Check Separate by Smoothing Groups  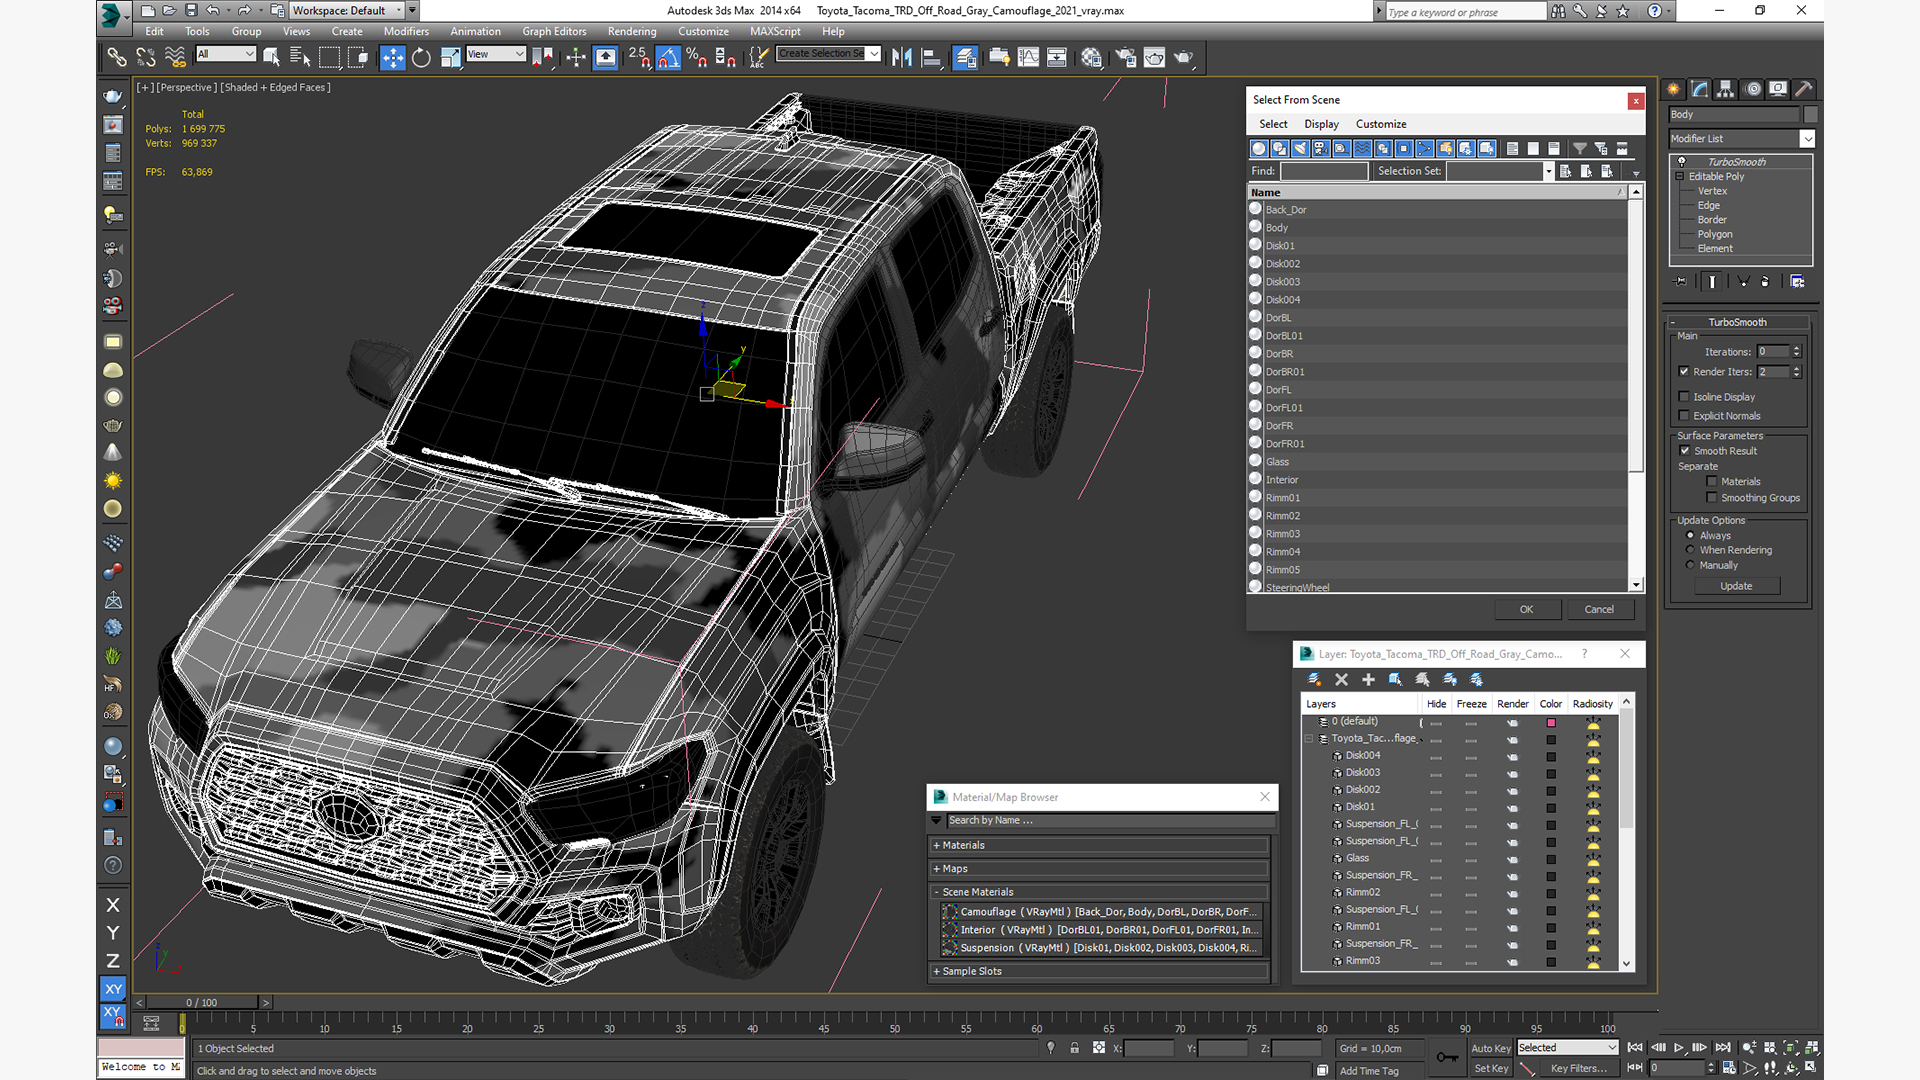tap(1712, 498)
